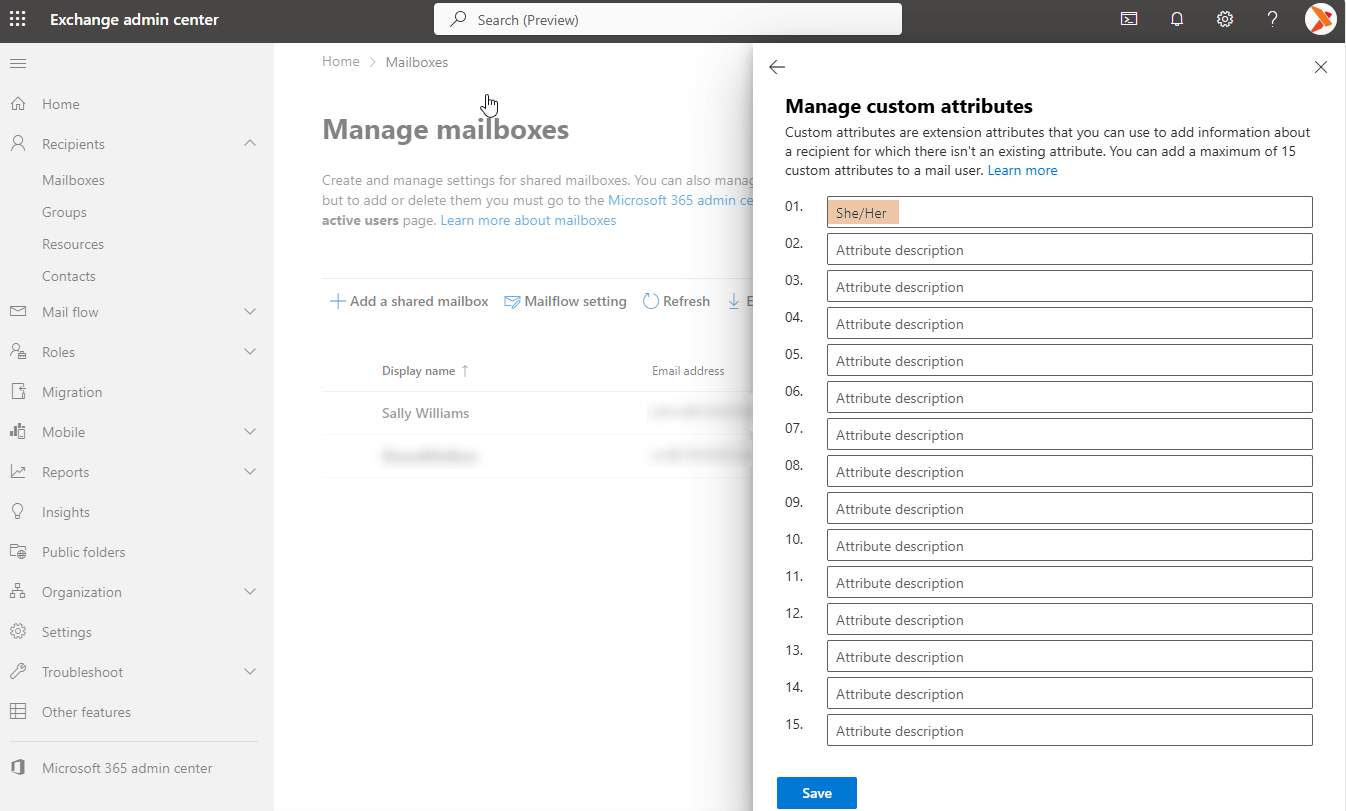This screenshot has width=1346, height=811.
Task: Collapse the Recipients section
Action: click(x=250, y=144)
